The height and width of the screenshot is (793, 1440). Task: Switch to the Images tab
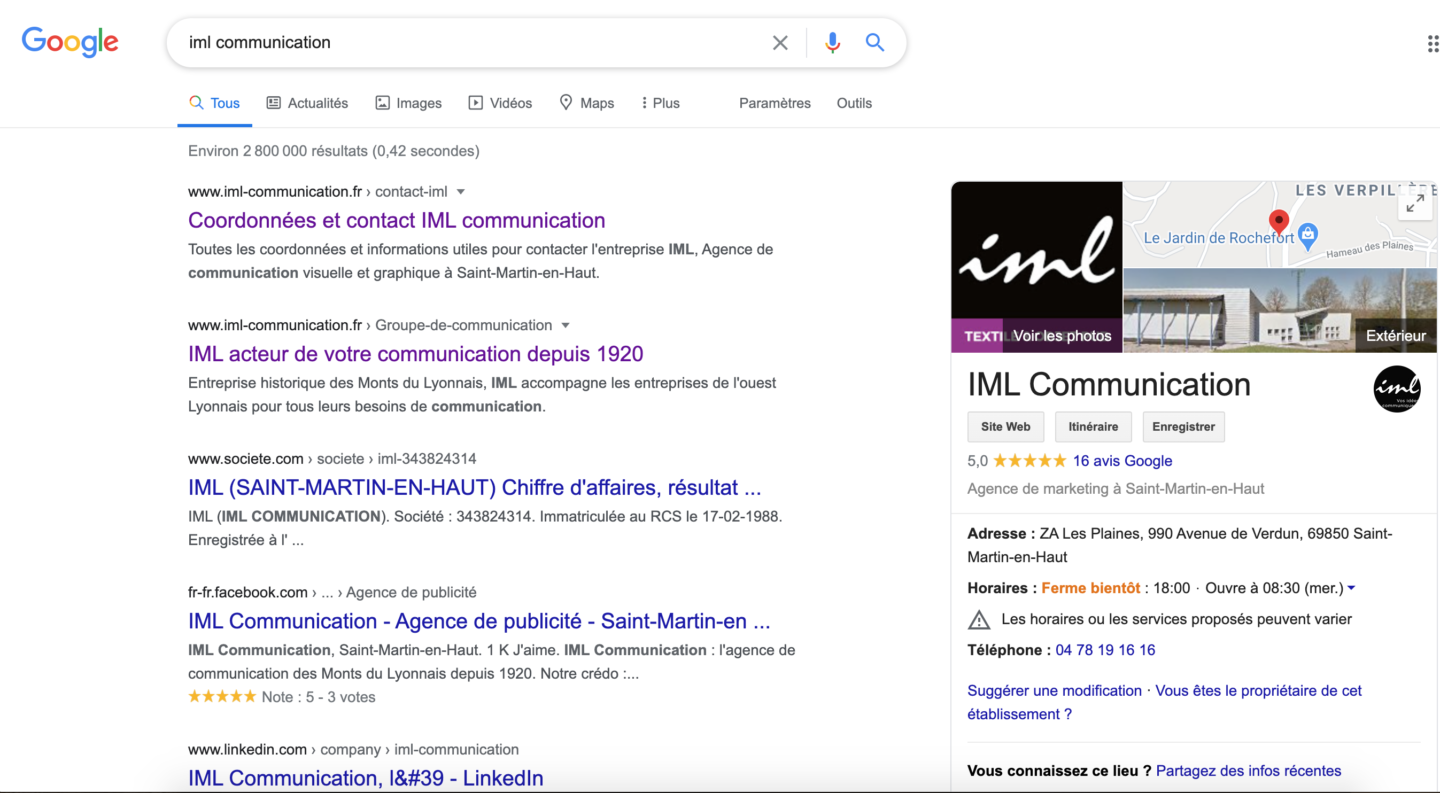click(408, 102)
